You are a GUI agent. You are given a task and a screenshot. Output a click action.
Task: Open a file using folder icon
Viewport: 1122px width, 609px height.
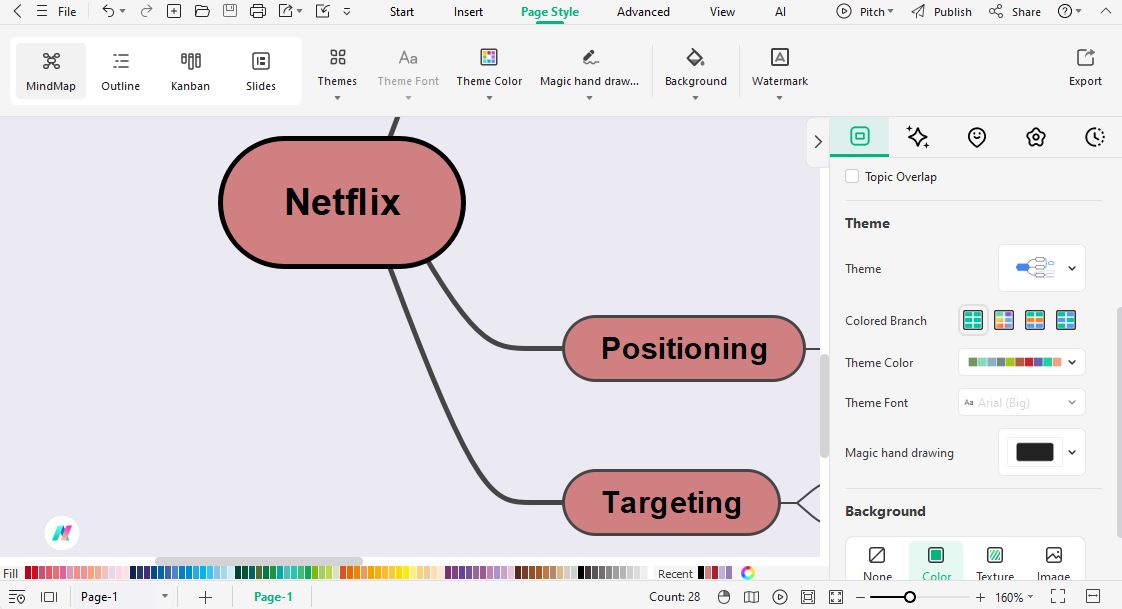pyautogui.click(x=202, y=11)
